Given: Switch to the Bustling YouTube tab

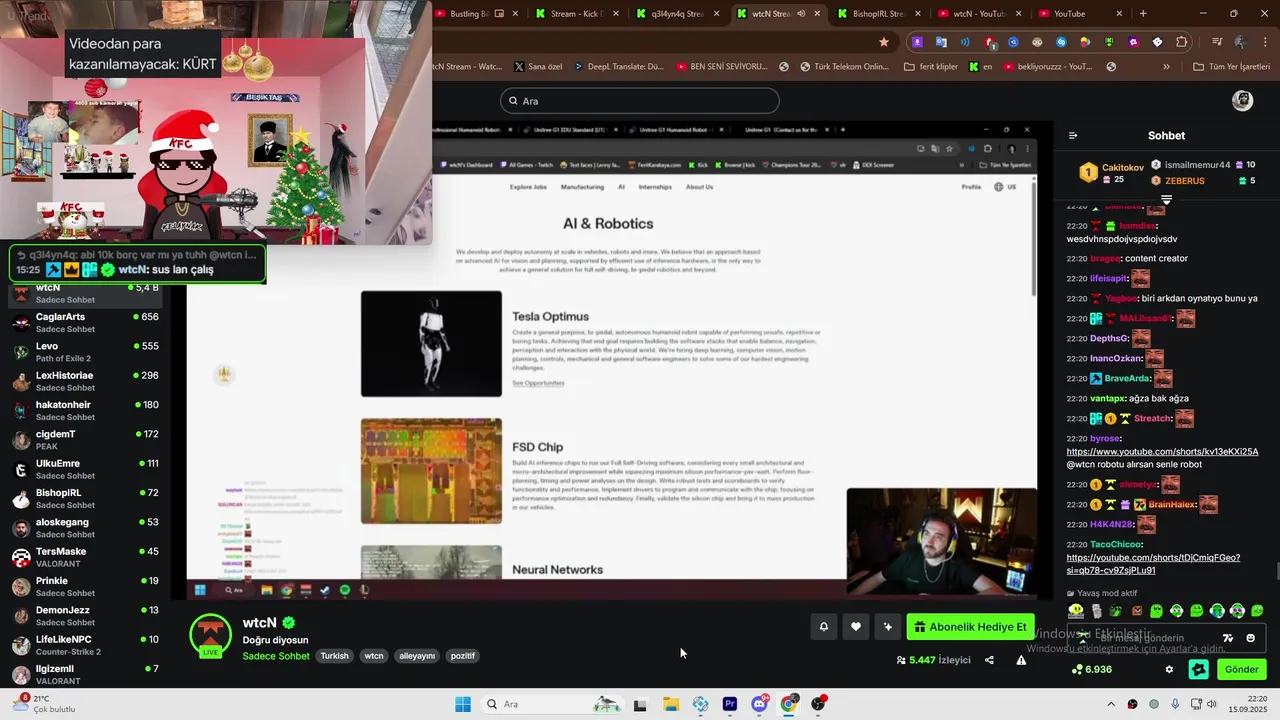Looking at the screenshot, I should [476, 14].
